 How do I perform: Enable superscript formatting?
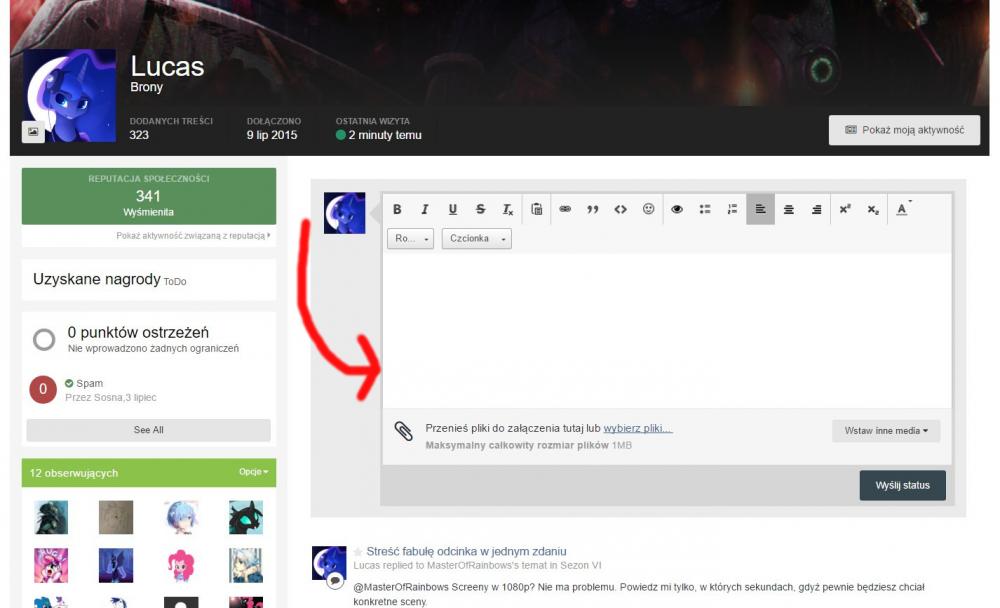[845, 209]
